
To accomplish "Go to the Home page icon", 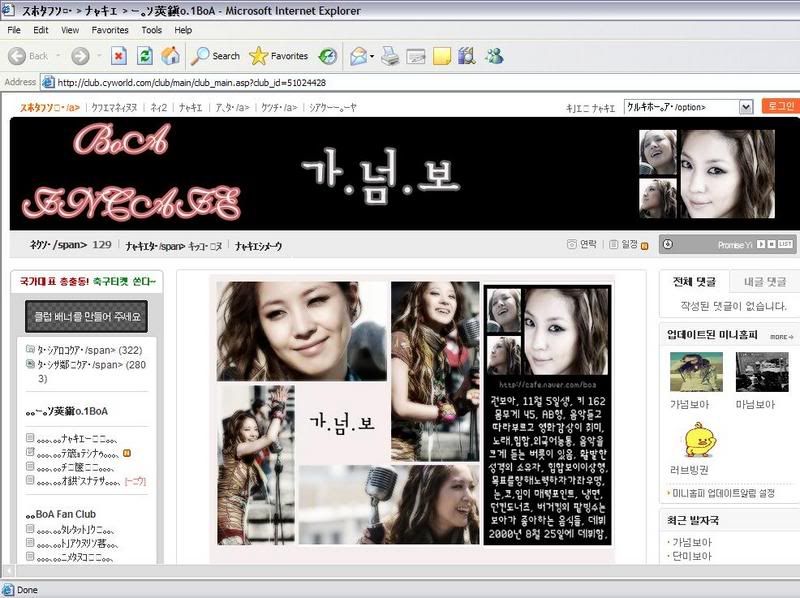I will 170,56.
